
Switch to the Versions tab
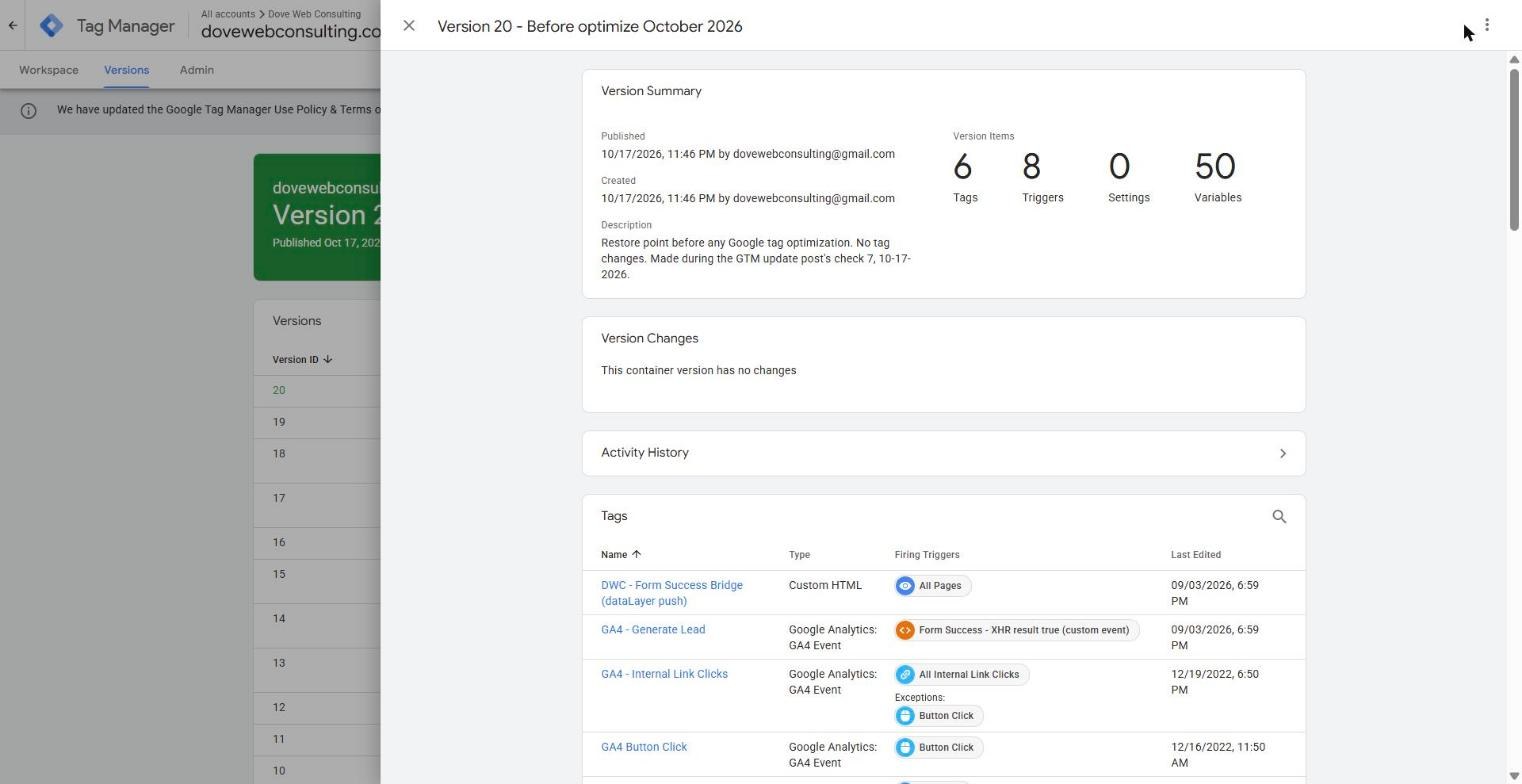pyautogui.click(x=126, y=70)
